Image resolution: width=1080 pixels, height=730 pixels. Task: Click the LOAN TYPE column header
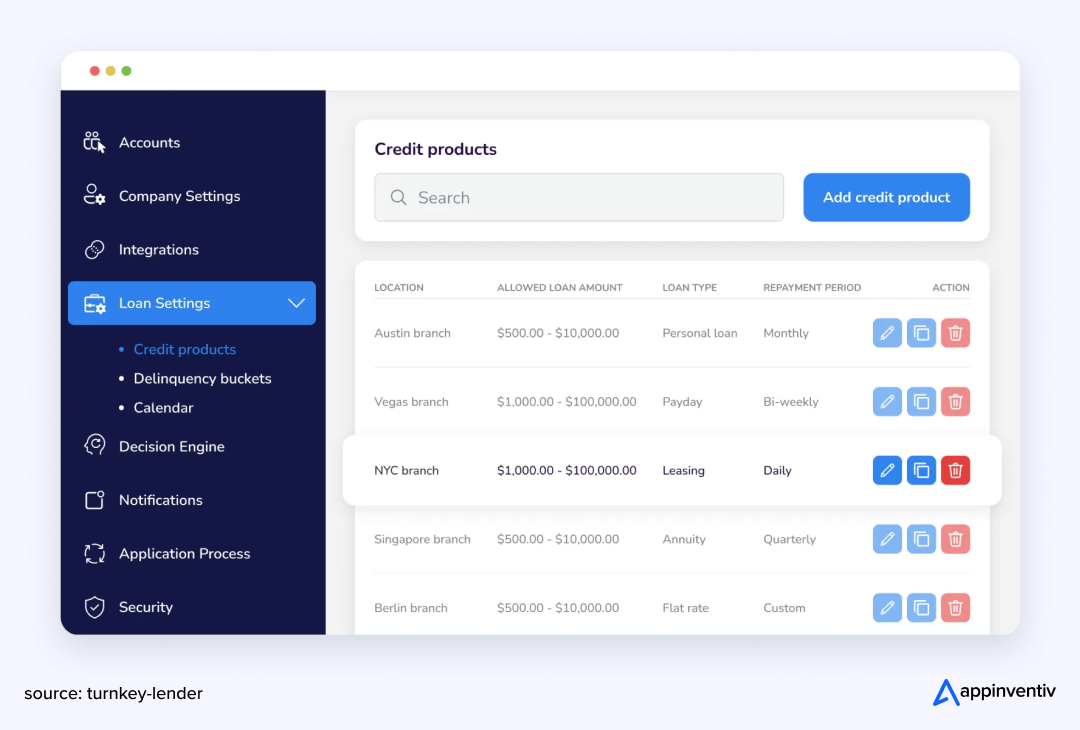pos(689,288)
